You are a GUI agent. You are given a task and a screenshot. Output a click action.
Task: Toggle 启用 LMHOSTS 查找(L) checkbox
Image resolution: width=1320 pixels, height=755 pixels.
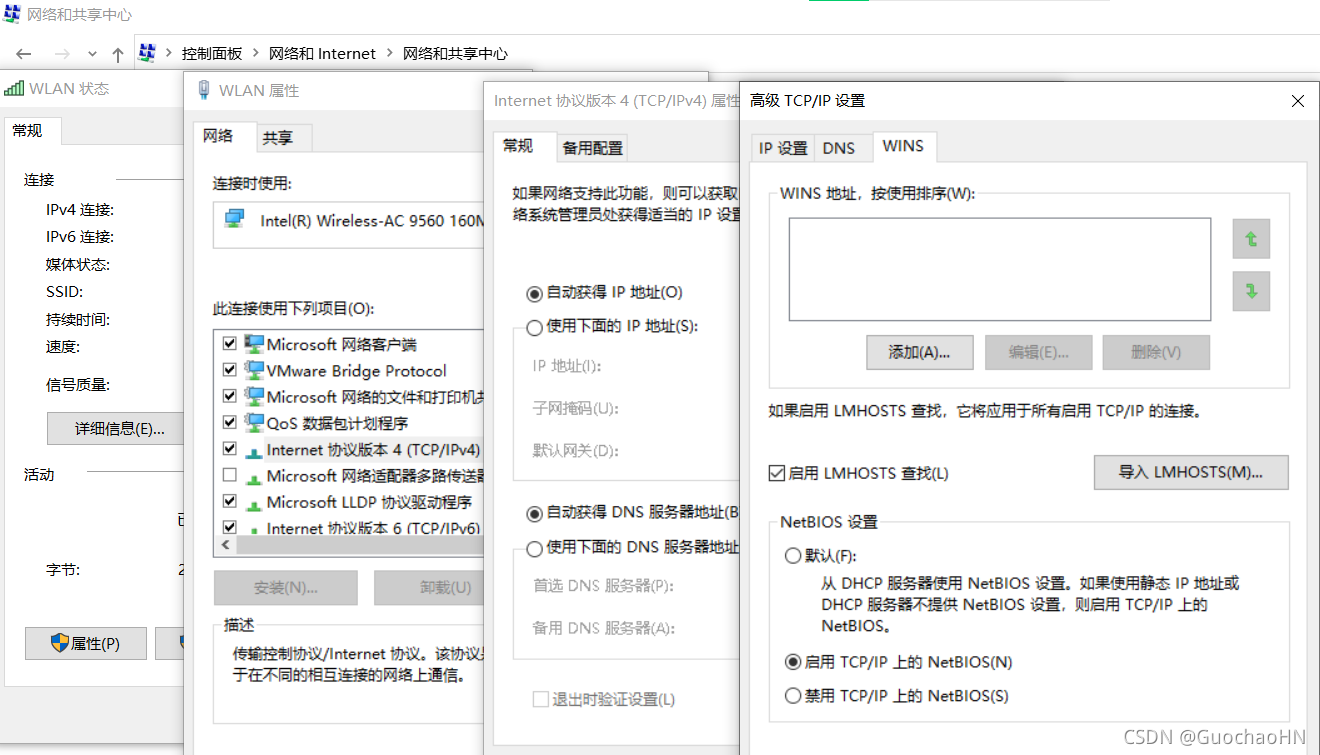(777, 473)
